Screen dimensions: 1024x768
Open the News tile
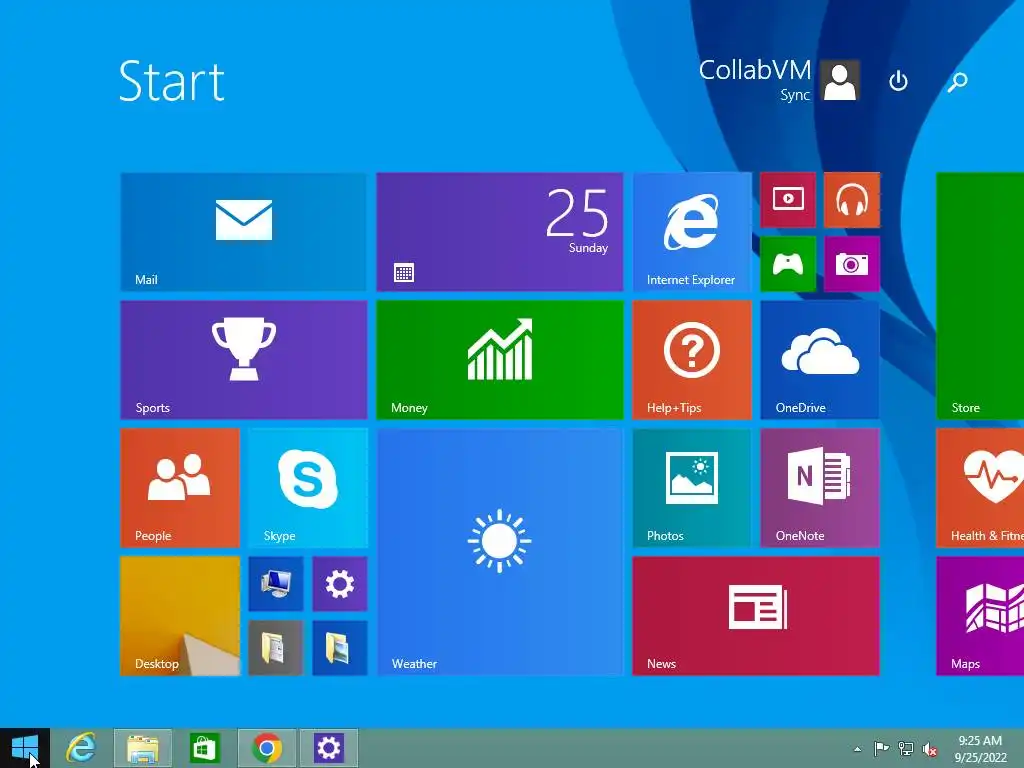(x=756, y=616)
